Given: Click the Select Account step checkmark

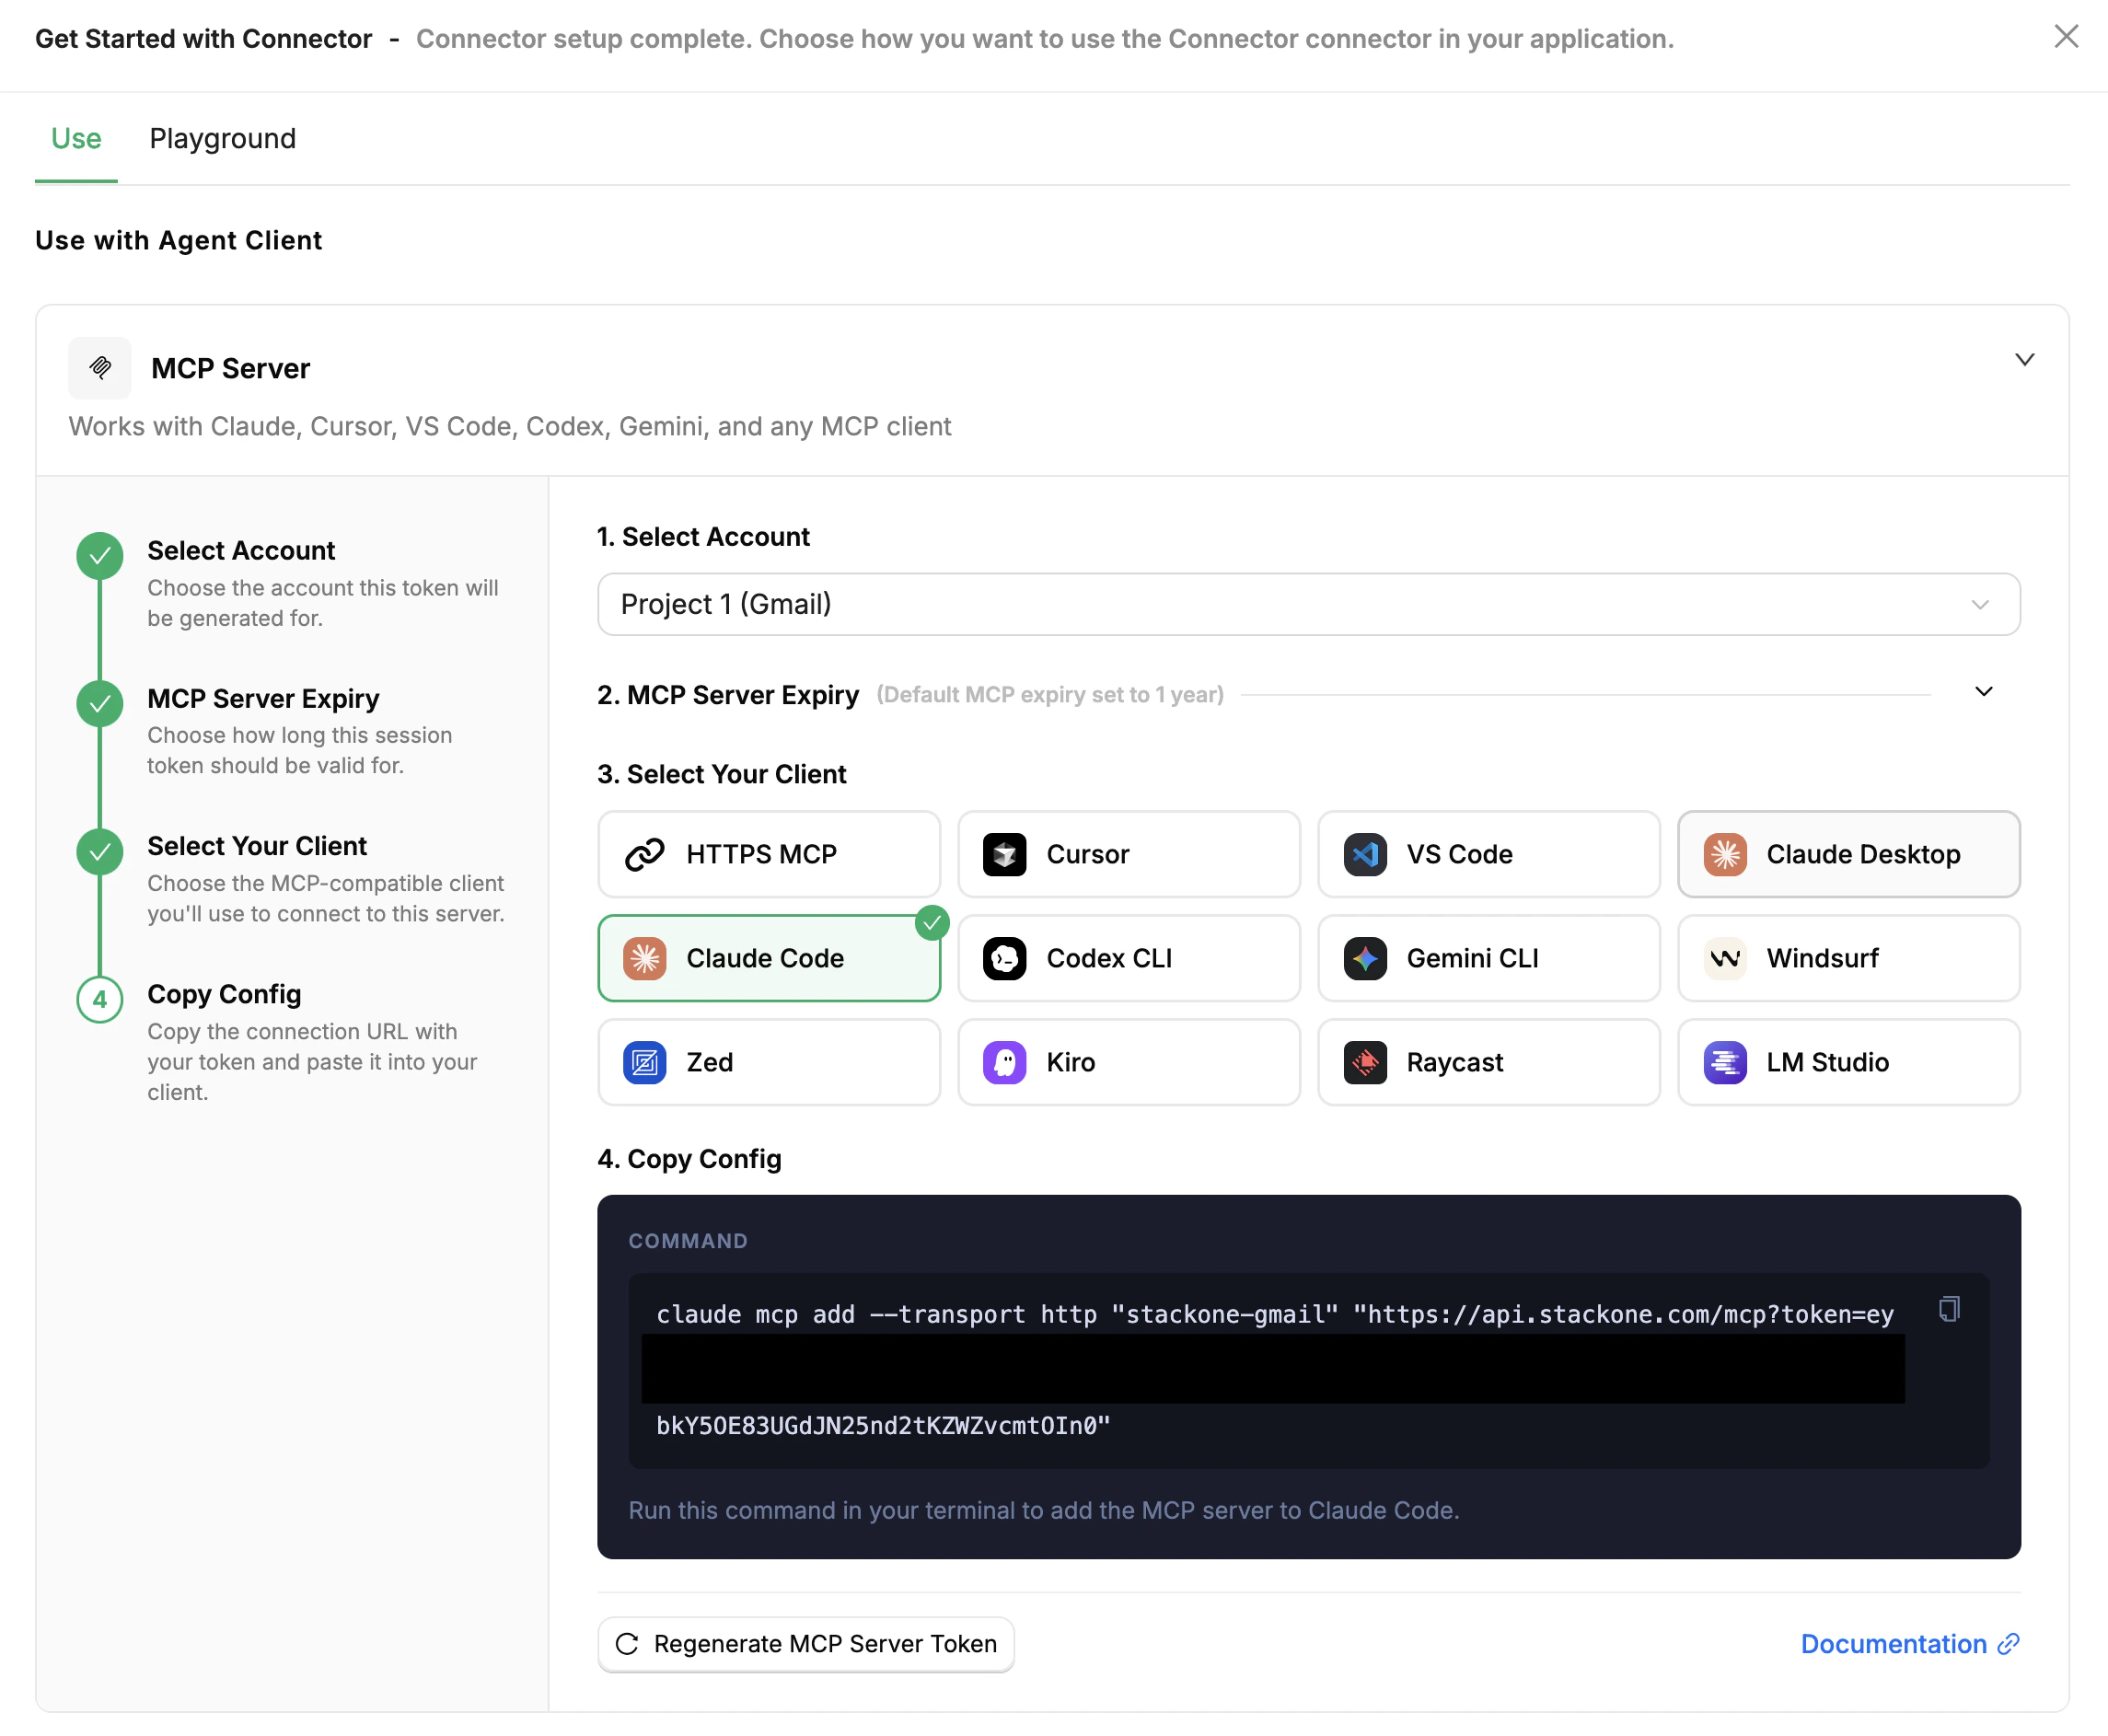Looking at the screenshot, I should (x=100, y=556).
